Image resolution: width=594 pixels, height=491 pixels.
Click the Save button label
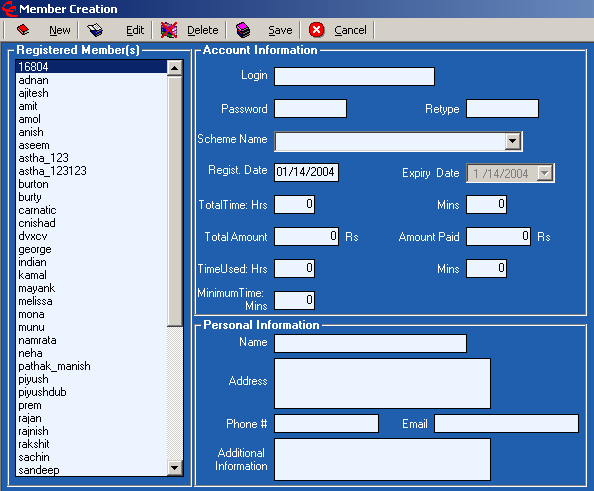(x=280, y=30)
